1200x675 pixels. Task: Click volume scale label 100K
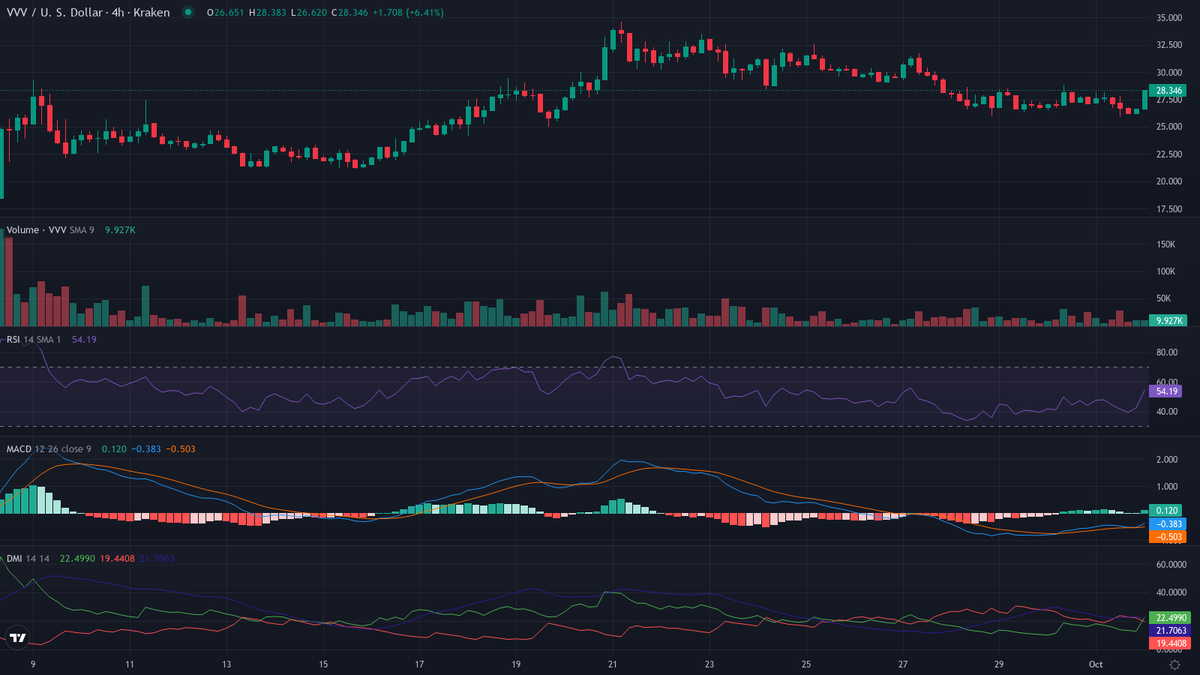pos(1166,272)
